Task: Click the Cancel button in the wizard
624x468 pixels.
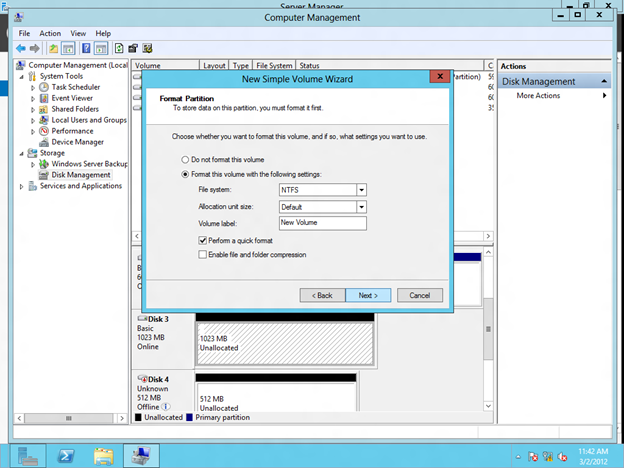Action: point(419,295)
